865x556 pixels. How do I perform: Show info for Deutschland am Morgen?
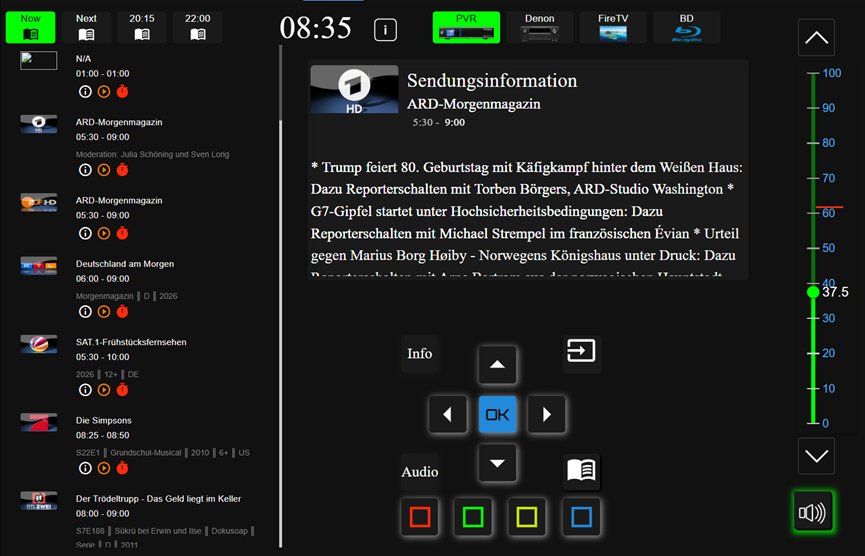tap(85, 312)
